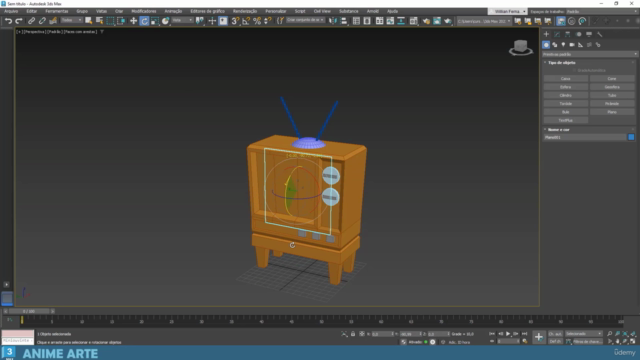Open the Ajuda menu
The image size is (640, 360).
pos(392,11)
